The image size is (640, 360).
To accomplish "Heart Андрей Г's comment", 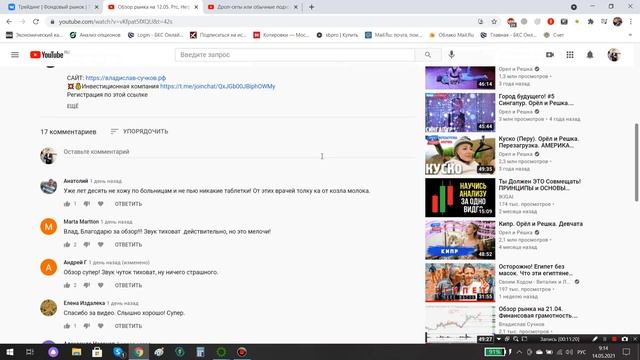I will coord(100,285).
